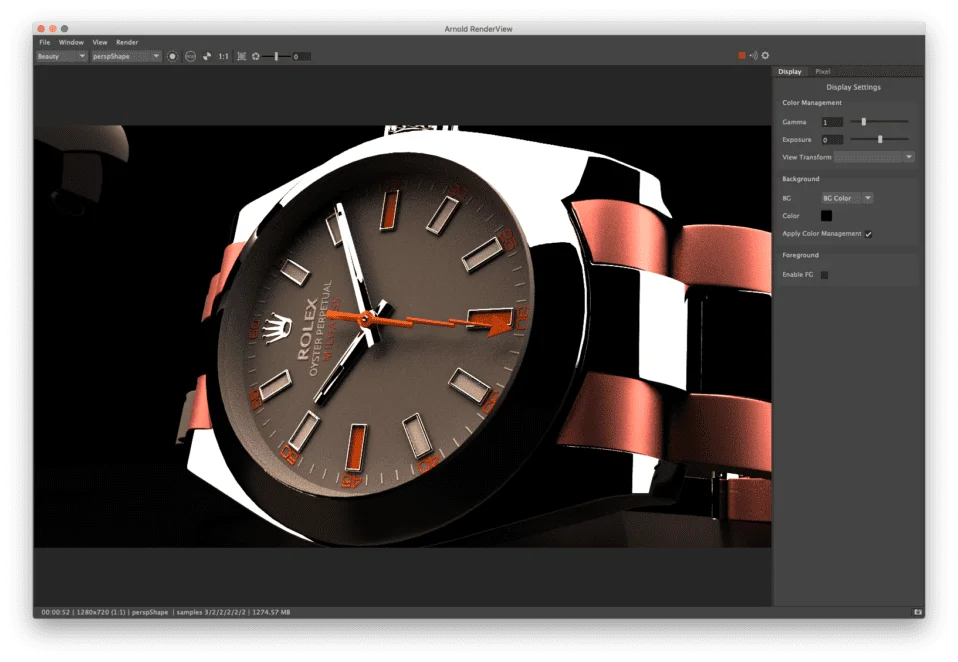Screen dimensions: 958x662
Task: Click the "Gamma" label
Action: (x=794, y=122)
